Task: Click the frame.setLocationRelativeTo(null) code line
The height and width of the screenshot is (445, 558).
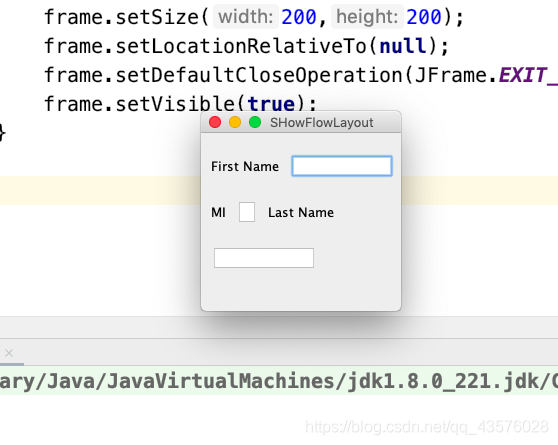Action: [247, 46]
